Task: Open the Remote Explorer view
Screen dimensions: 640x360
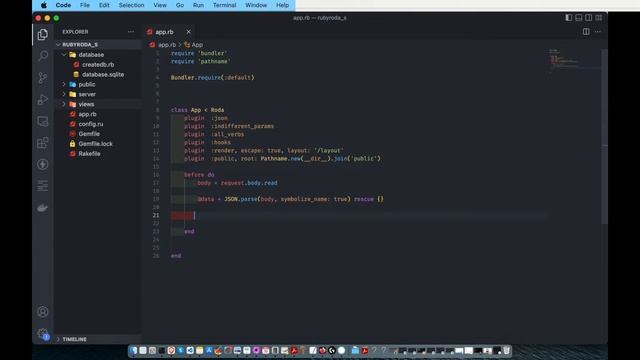Action: click(43, 121)
